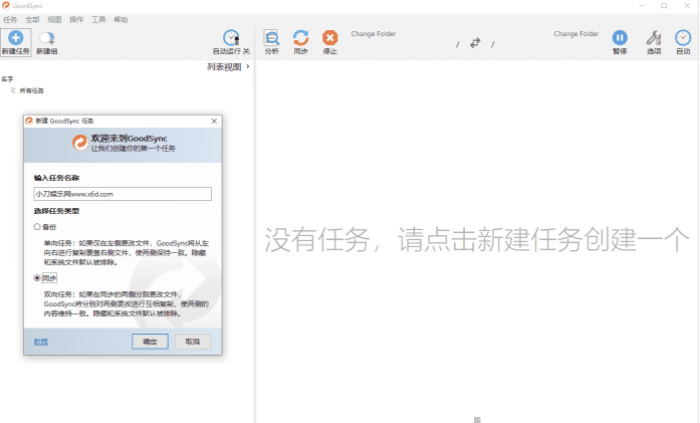
Task: Click the 名字 column header
Action: point(7,79)
